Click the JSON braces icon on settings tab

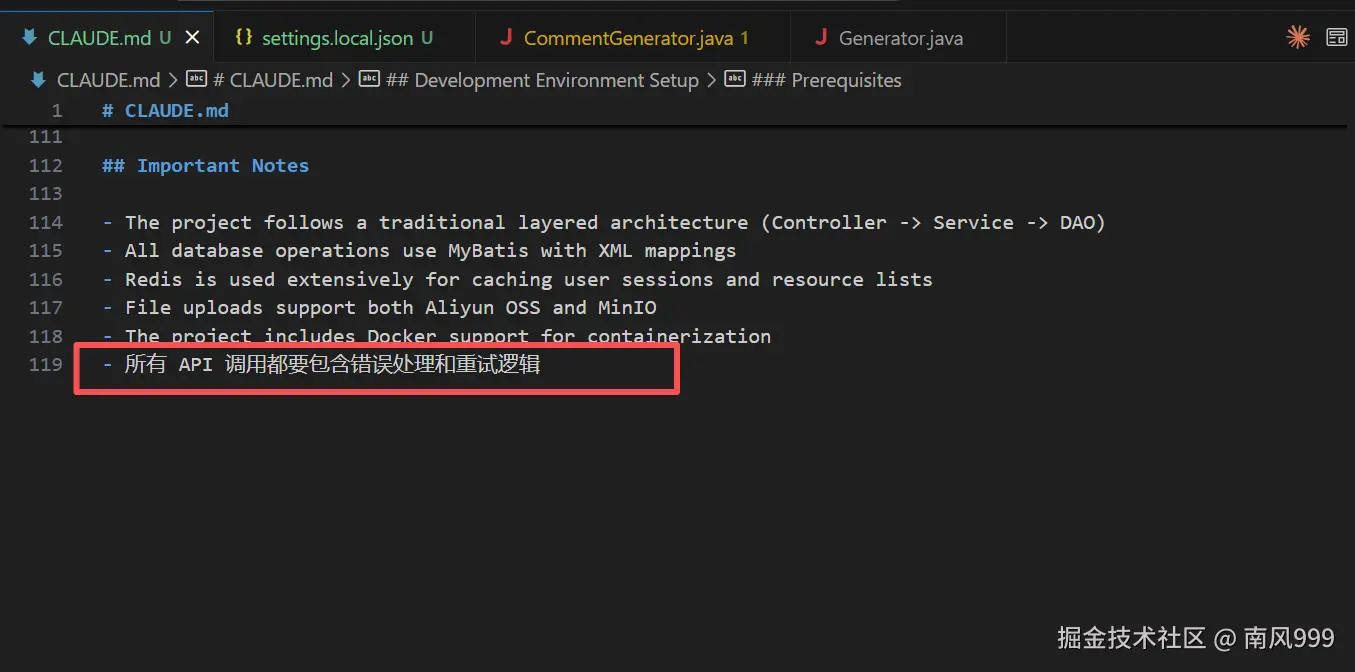point(243,38)
